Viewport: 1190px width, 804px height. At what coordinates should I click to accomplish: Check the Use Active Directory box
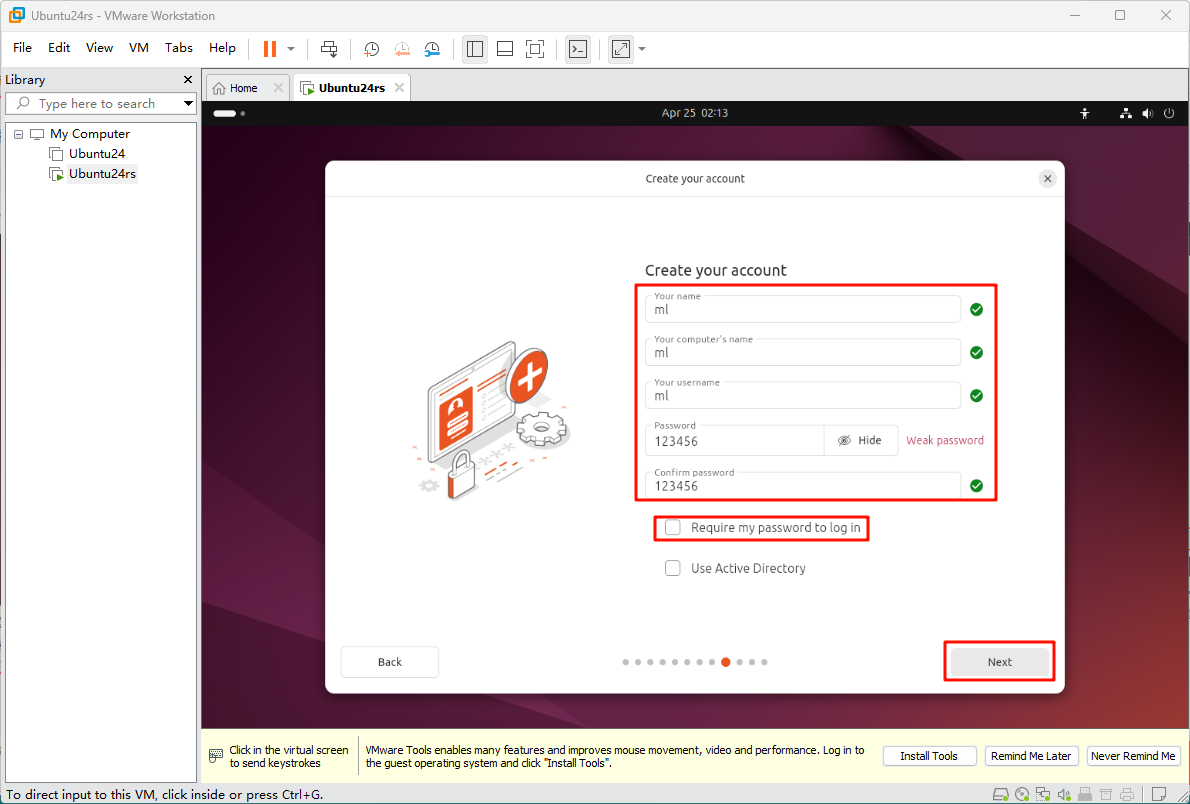click(672, 568)
